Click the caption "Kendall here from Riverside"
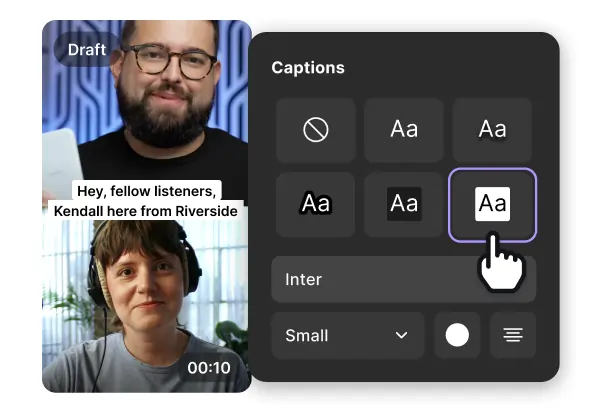 pyautogui.click(x=147, y=211)
